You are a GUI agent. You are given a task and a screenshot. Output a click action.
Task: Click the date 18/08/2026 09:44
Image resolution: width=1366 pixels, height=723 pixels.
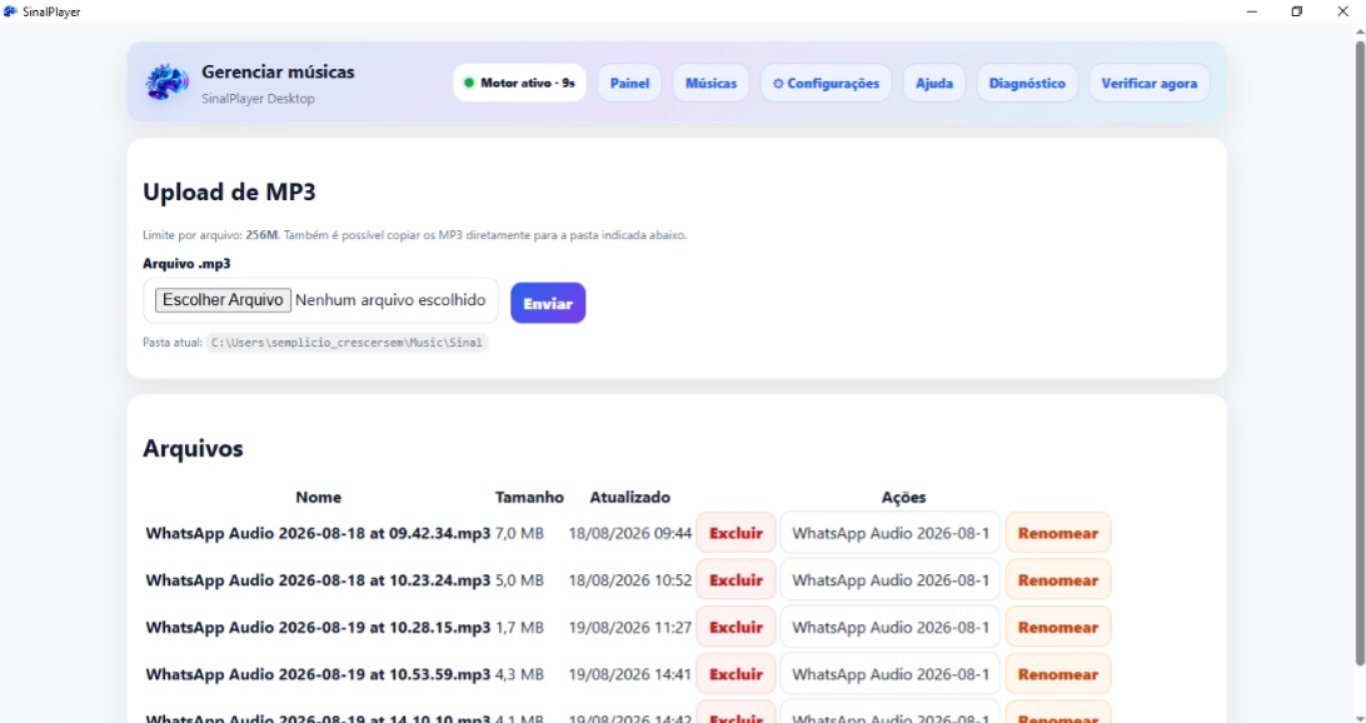click(x=630, y=533)
